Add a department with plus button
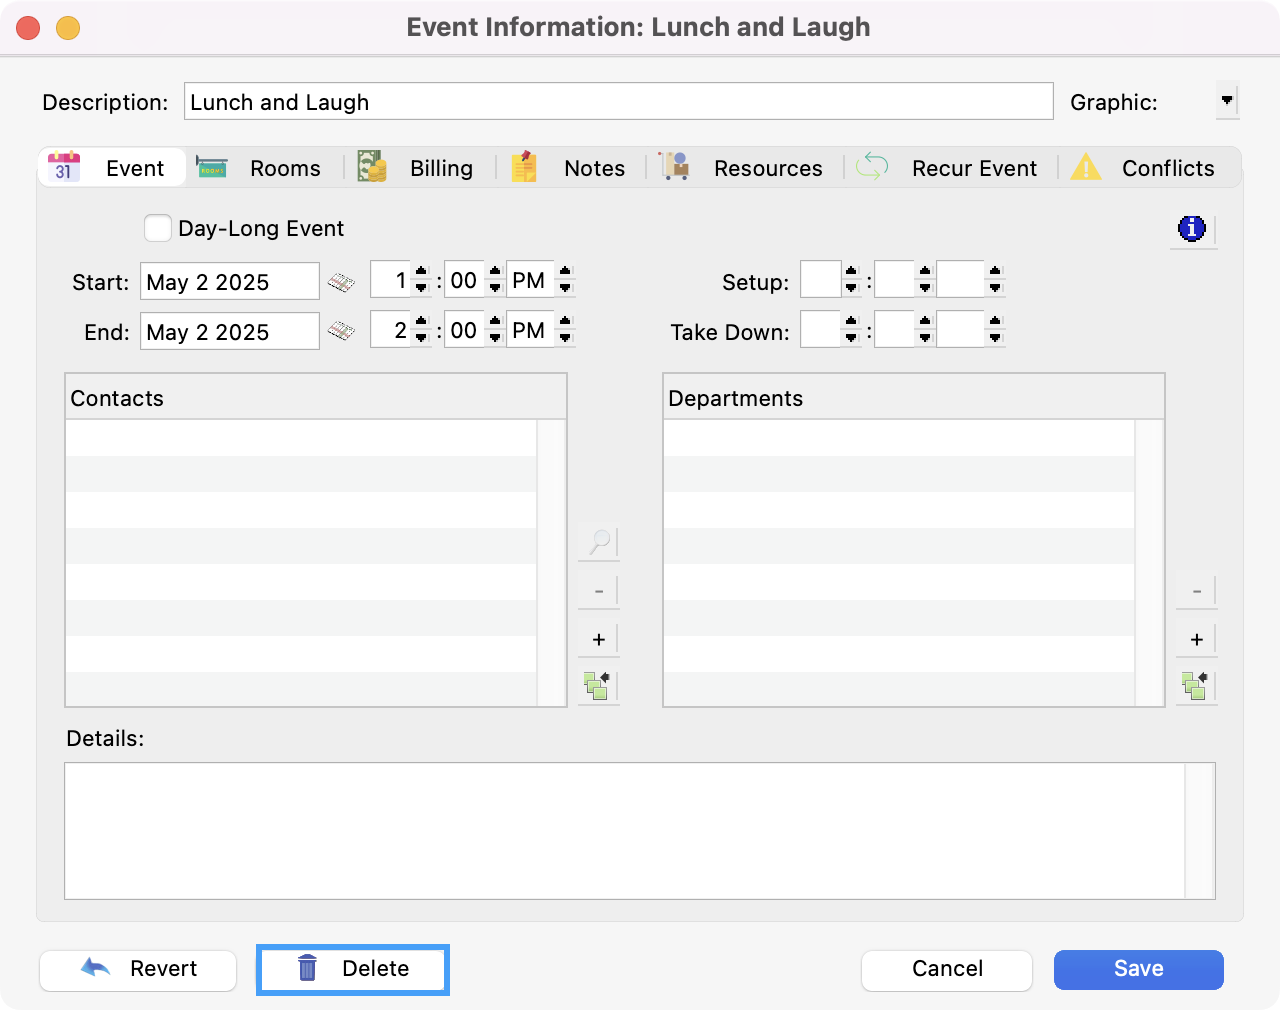1280x1010 pixels. pyautogui.click(x=1196, y=640)
